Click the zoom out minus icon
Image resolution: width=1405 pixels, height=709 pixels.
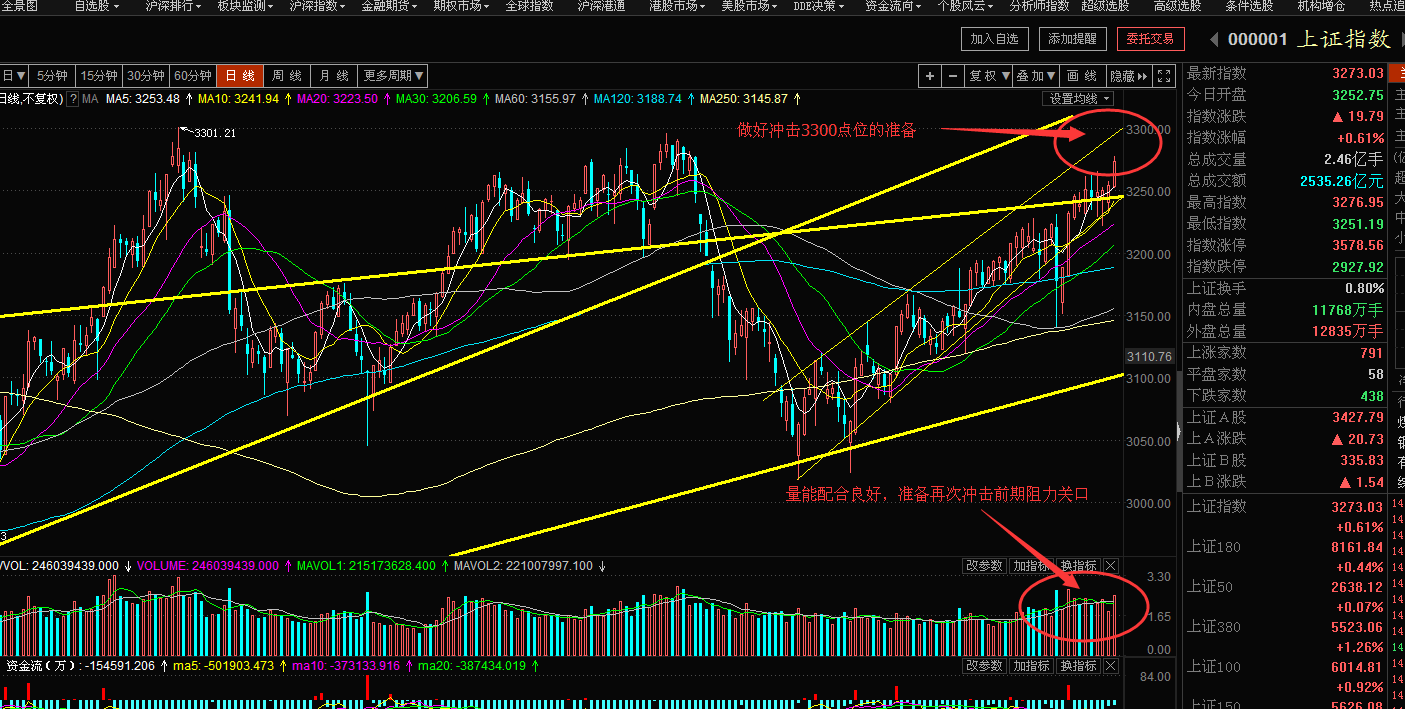coord(952,76)
